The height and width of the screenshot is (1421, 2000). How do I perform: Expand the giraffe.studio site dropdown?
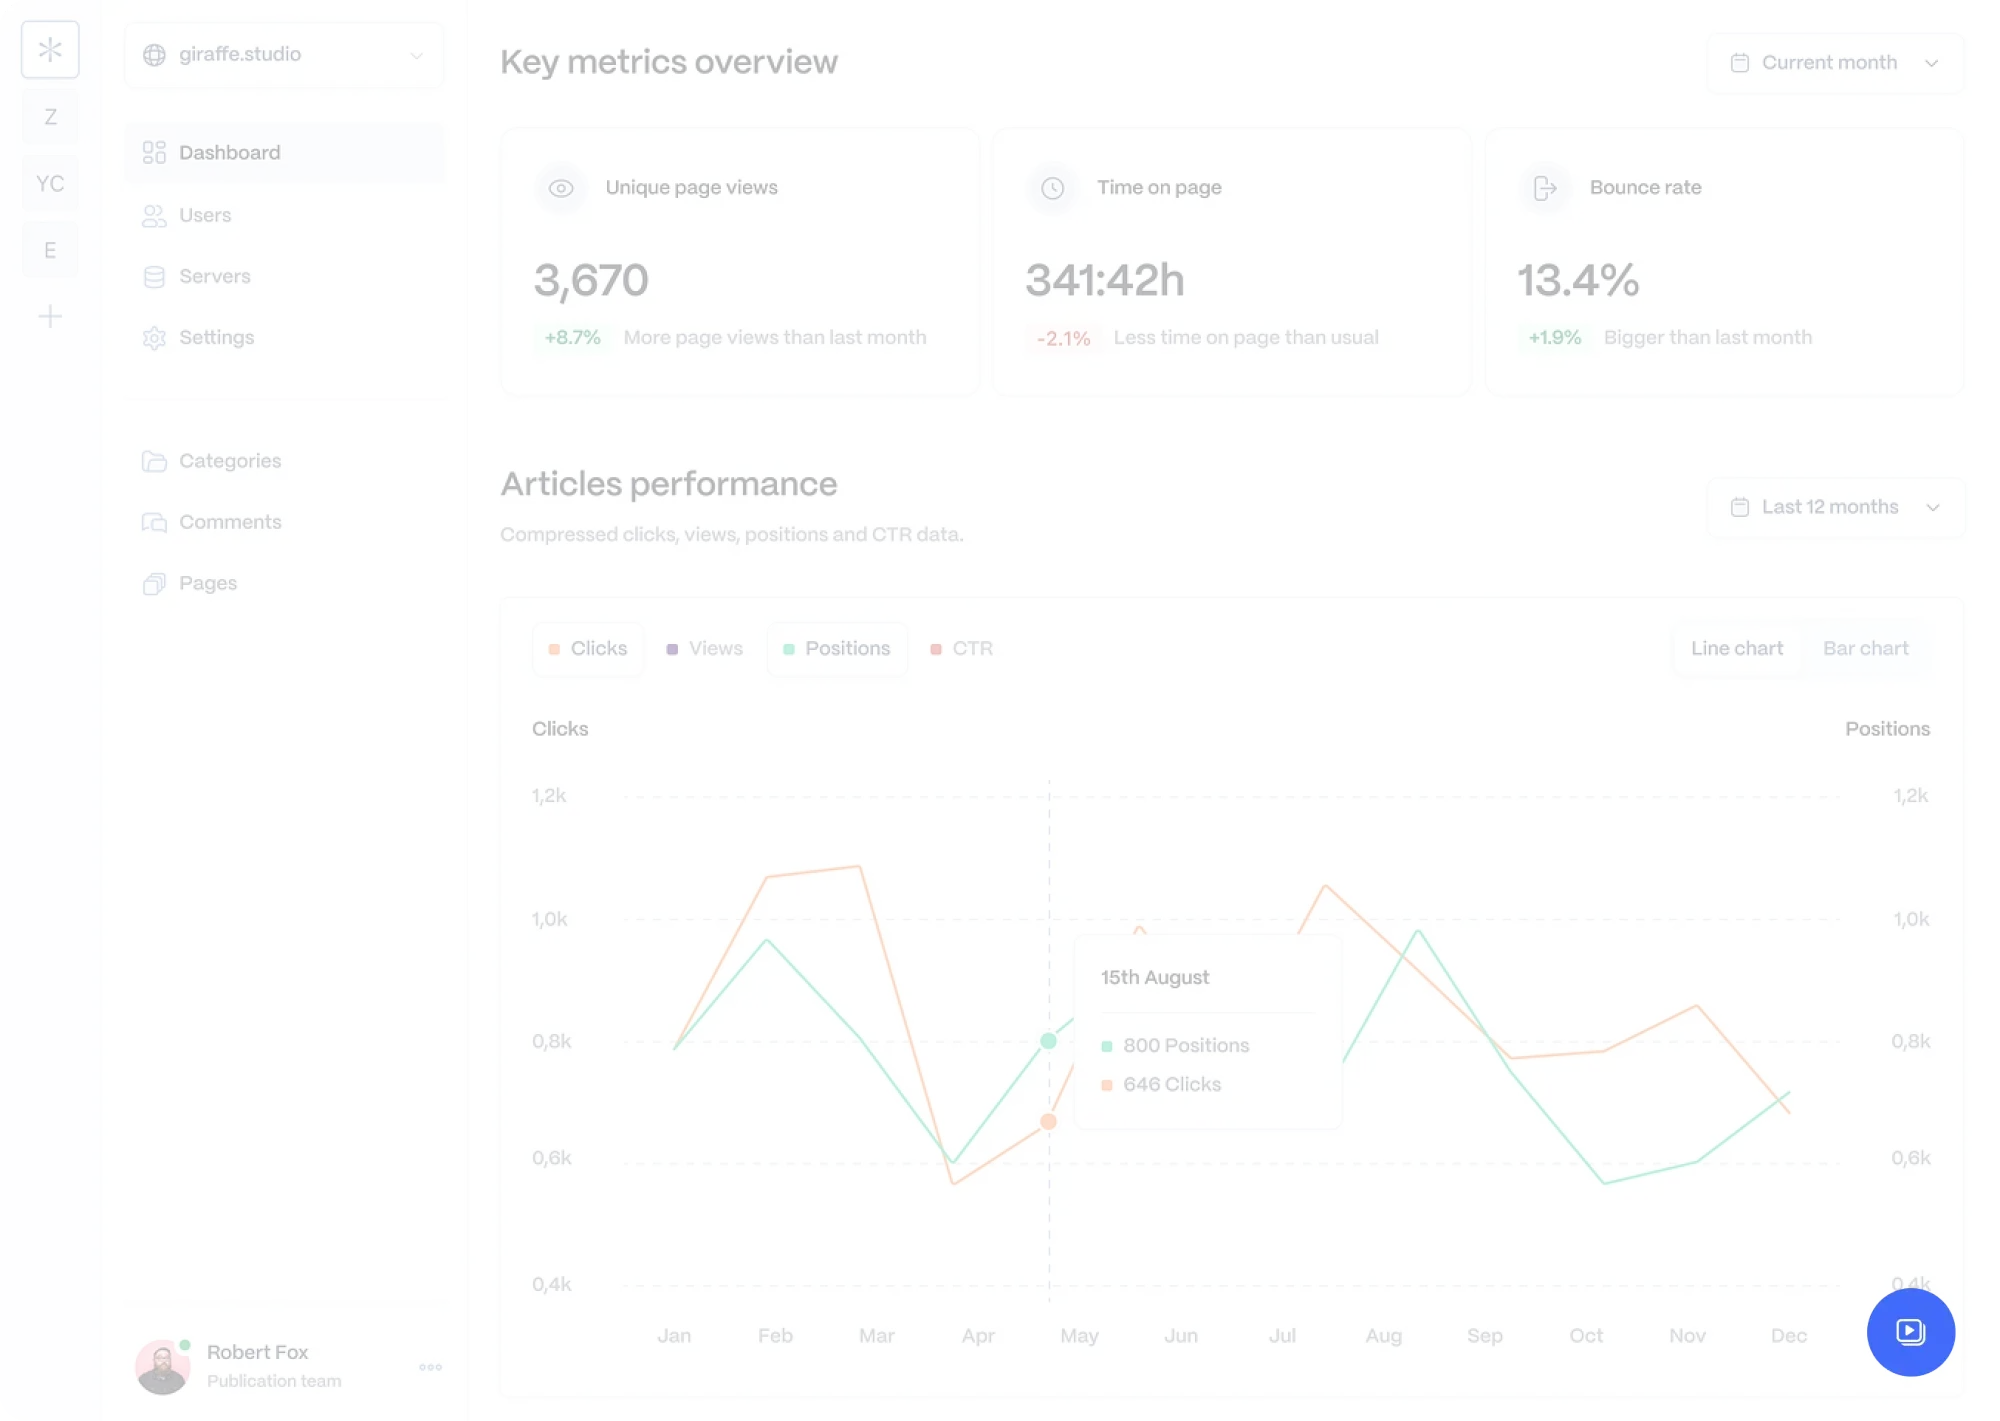(284, 55)
